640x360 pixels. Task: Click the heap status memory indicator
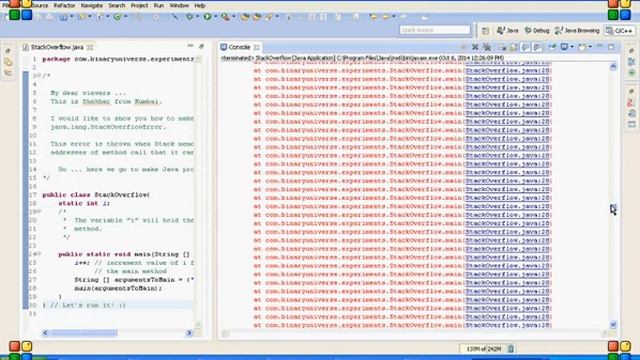coord(483,349)
